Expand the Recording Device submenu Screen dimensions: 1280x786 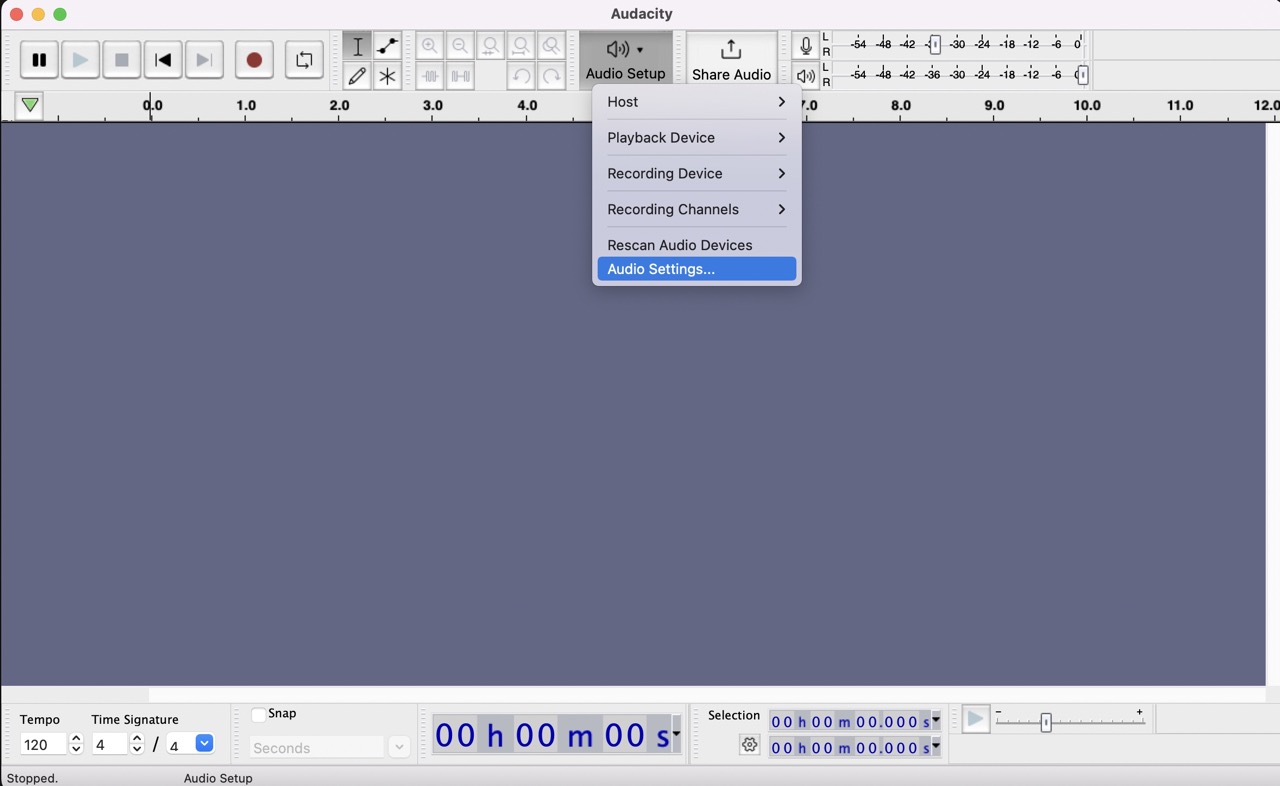tap(697, 174)
